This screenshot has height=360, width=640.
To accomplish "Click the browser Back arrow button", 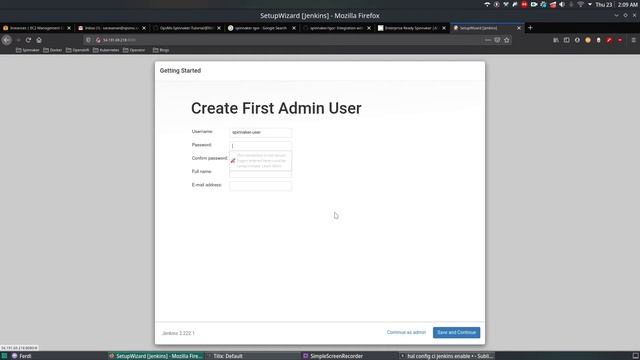I will tap(7, 40).
